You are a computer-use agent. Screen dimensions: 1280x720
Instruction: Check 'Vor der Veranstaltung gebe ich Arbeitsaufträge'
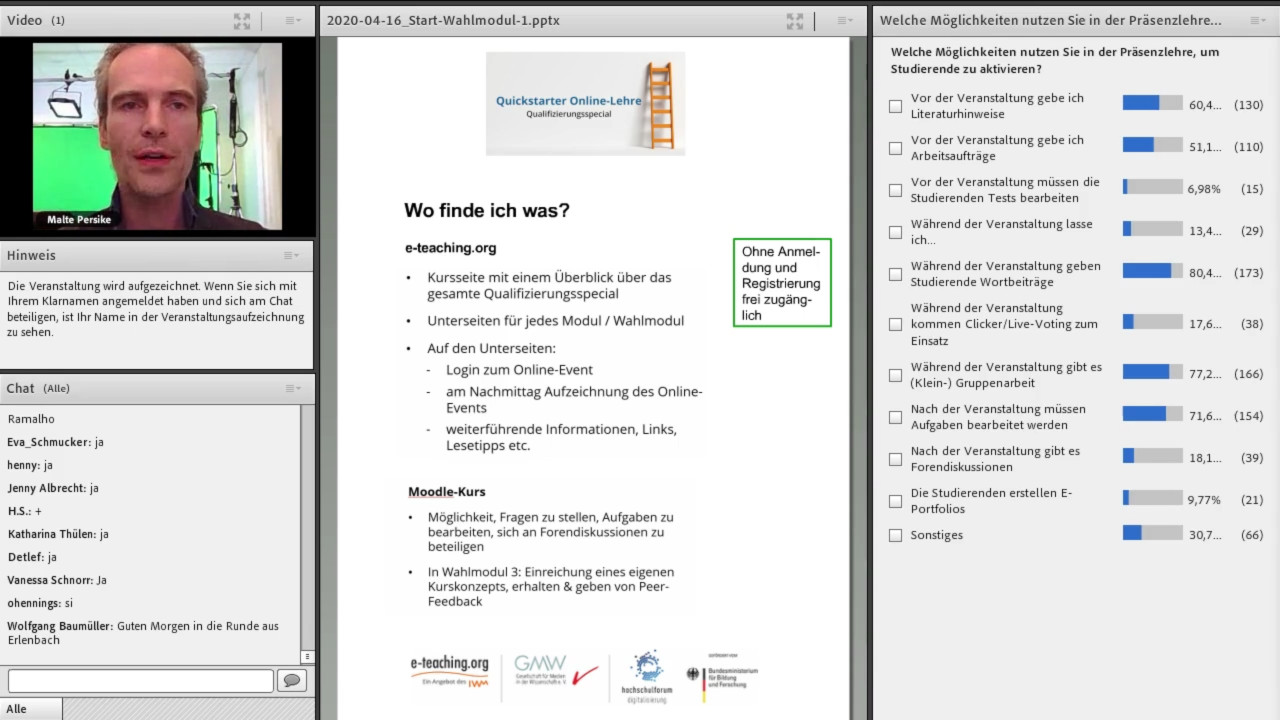(x=895, y=148)
